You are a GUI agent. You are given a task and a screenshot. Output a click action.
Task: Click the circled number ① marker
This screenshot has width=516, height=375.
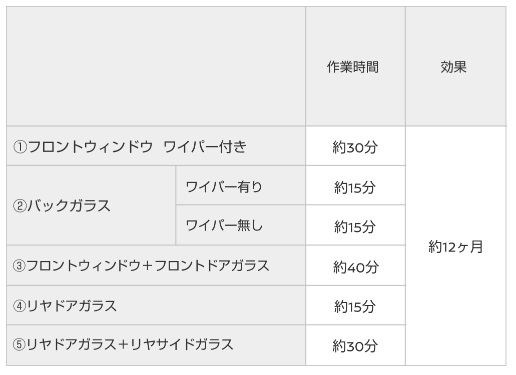tap(20, 147)
